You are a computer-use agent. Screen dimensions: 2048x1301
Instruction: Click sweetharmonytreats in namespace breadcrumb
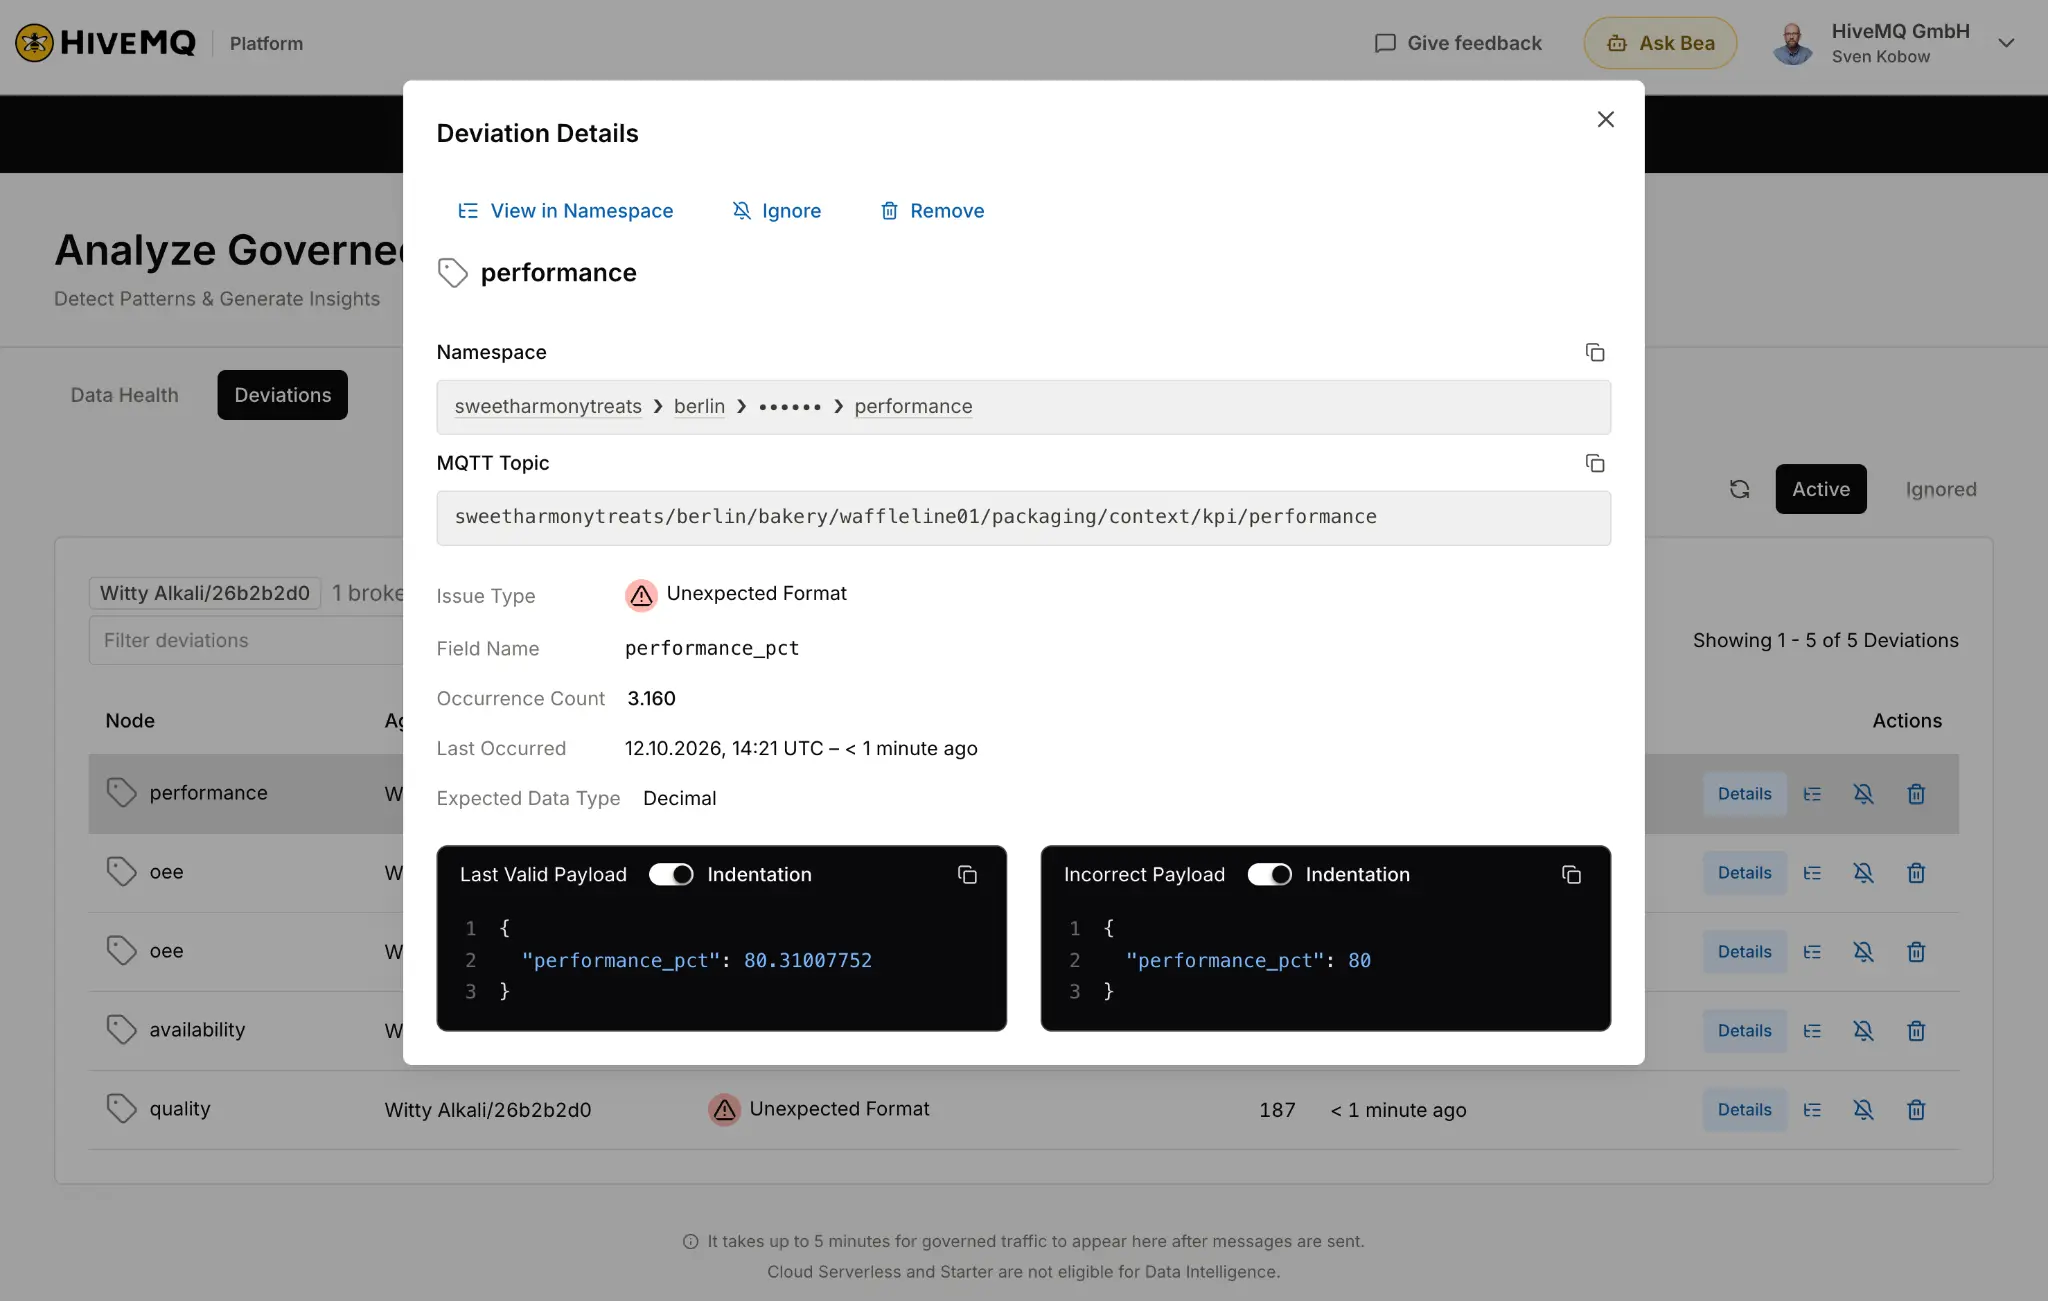(x=548, y=407)
